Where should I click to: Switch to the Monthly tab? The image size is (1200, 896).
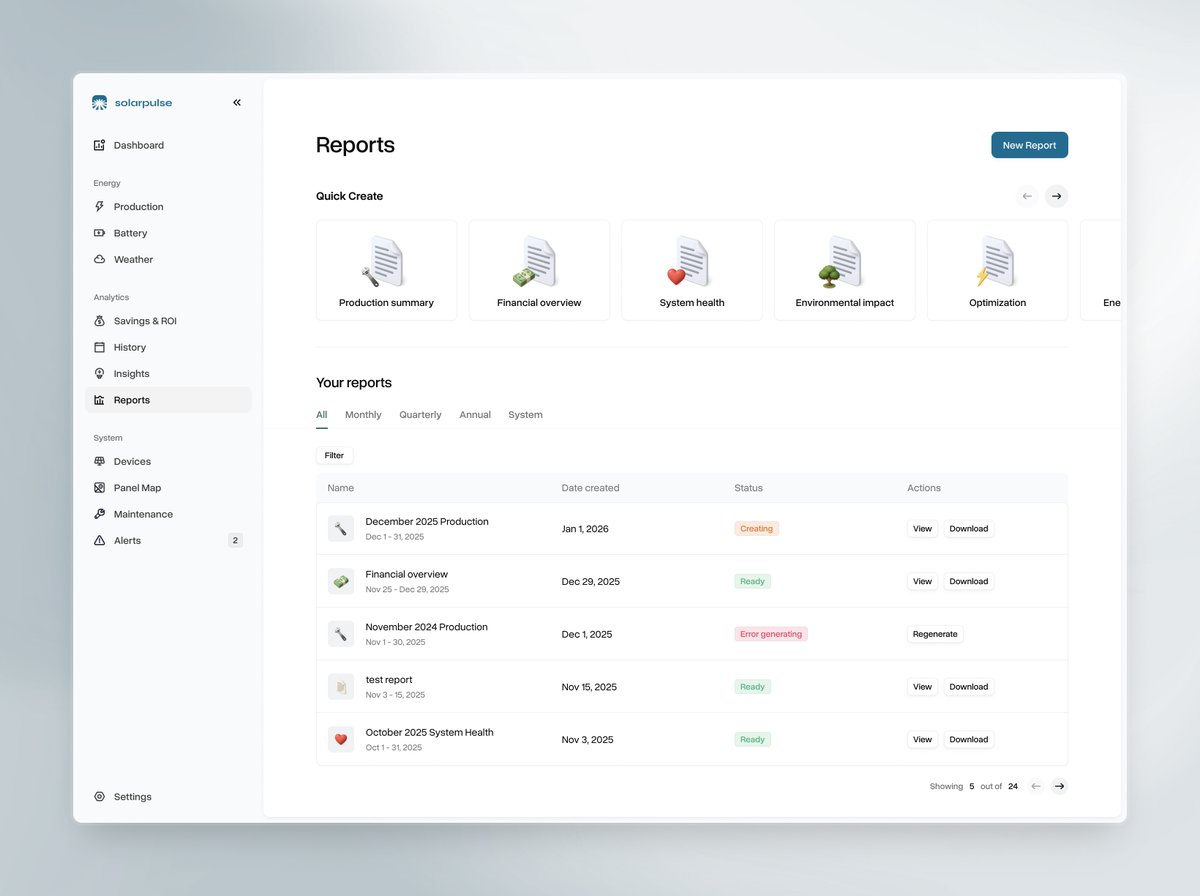pyautogui.click(x=363, y=415)
